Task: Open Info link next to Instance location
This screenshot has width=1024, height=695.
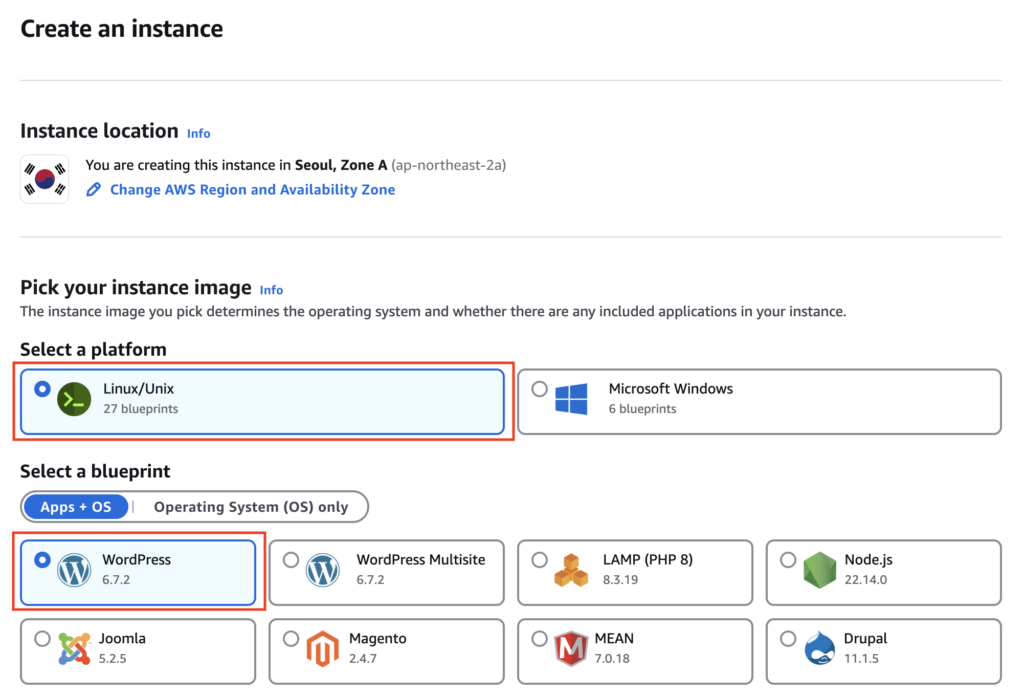Action: tap(199, 133)
